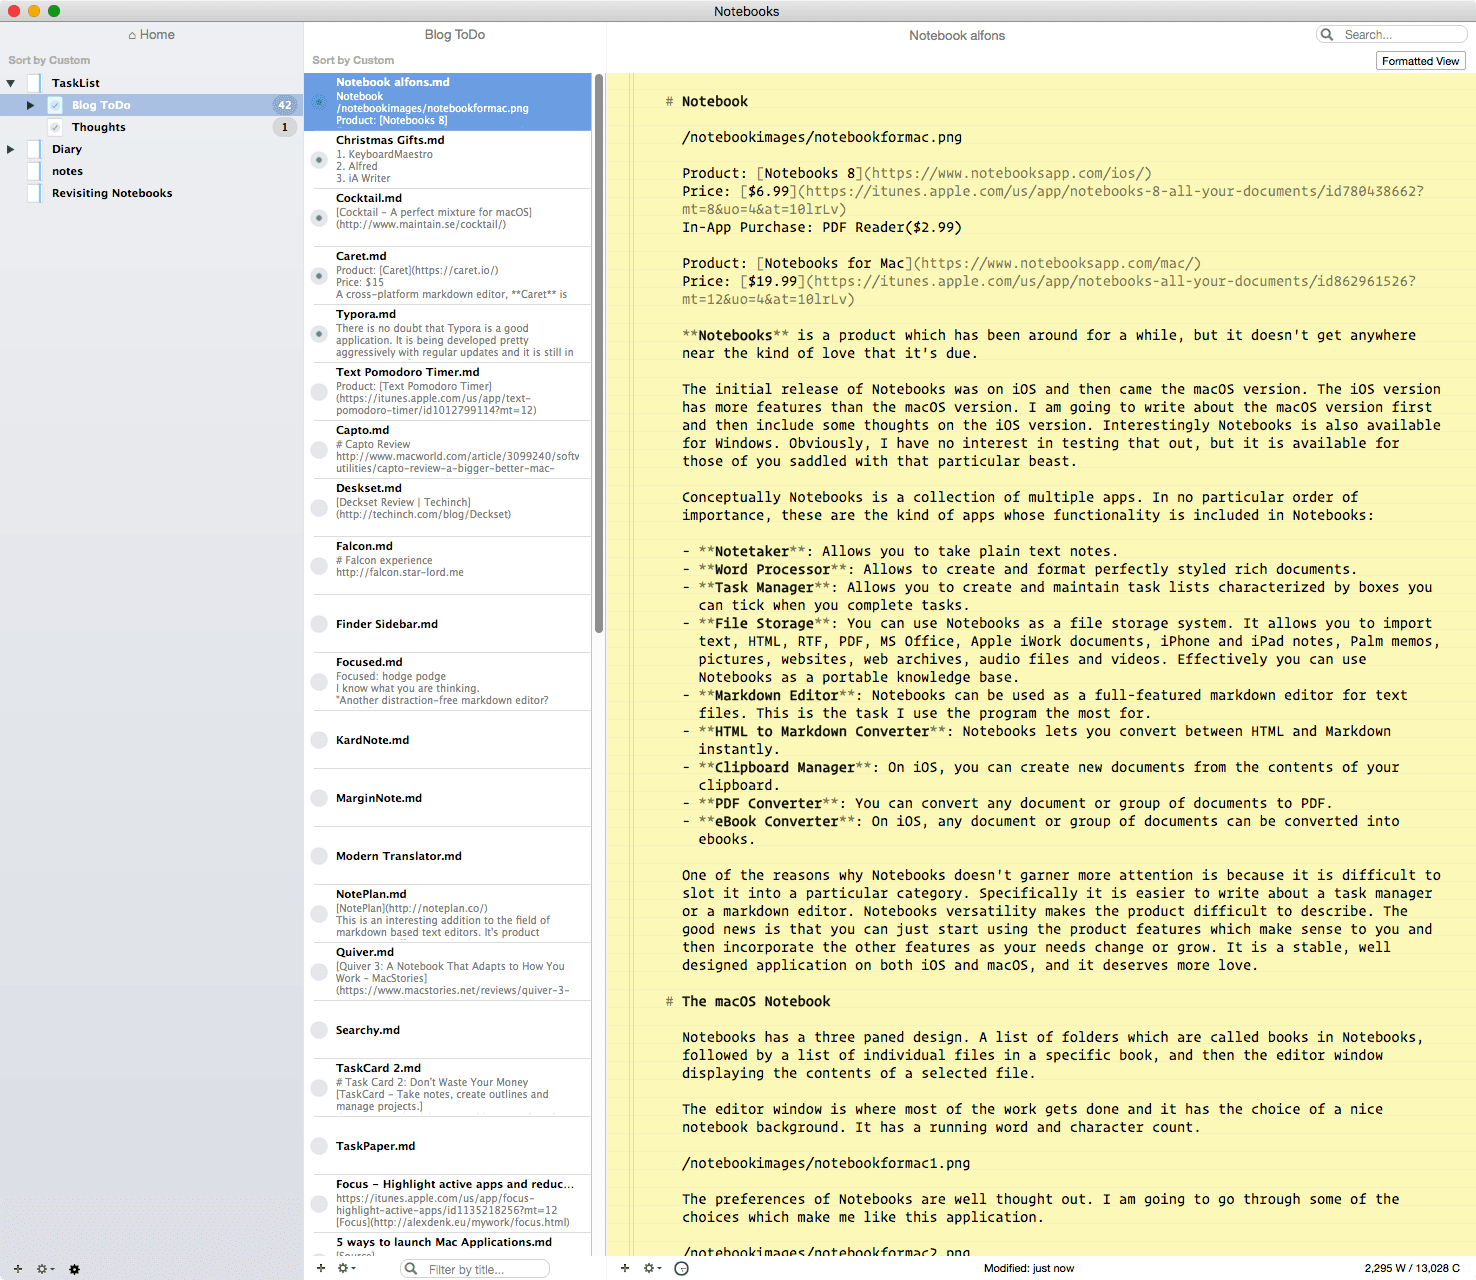Select the Thoughts list

coord(150,127)
